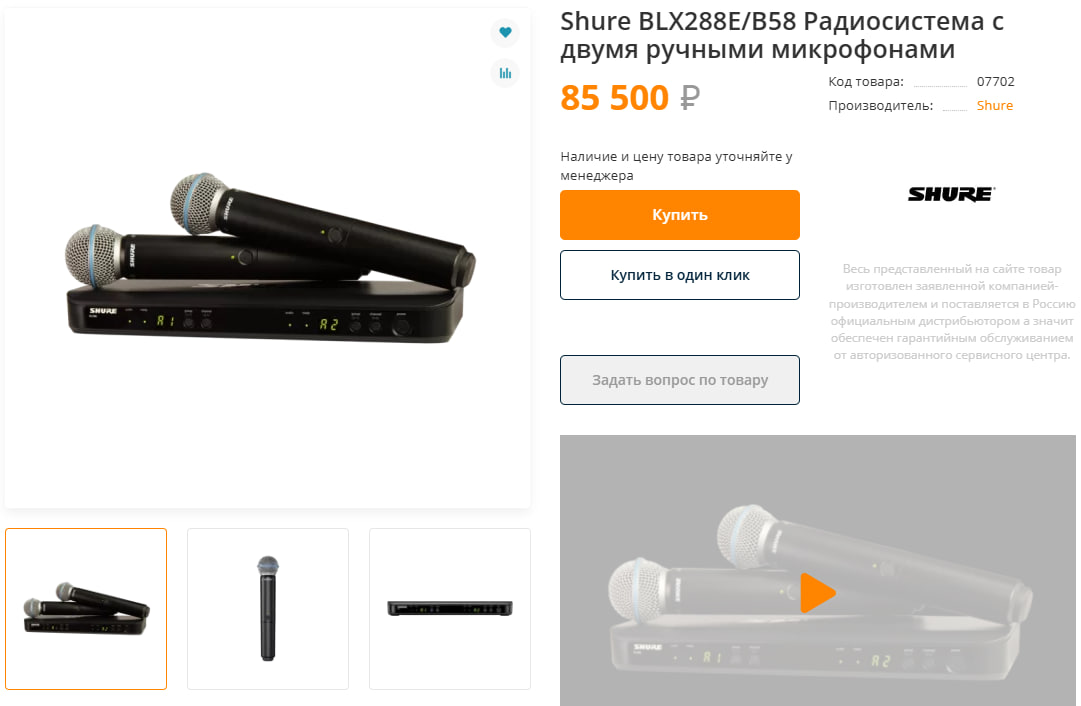Show the single handheld microphone thumbnail

coord(267,609)
